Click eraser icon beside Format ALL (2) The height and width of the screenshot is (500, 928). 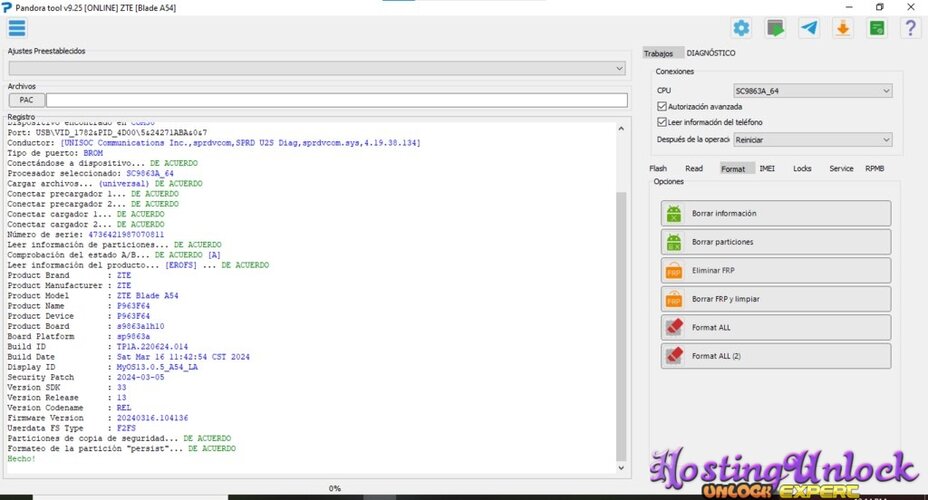674,356
